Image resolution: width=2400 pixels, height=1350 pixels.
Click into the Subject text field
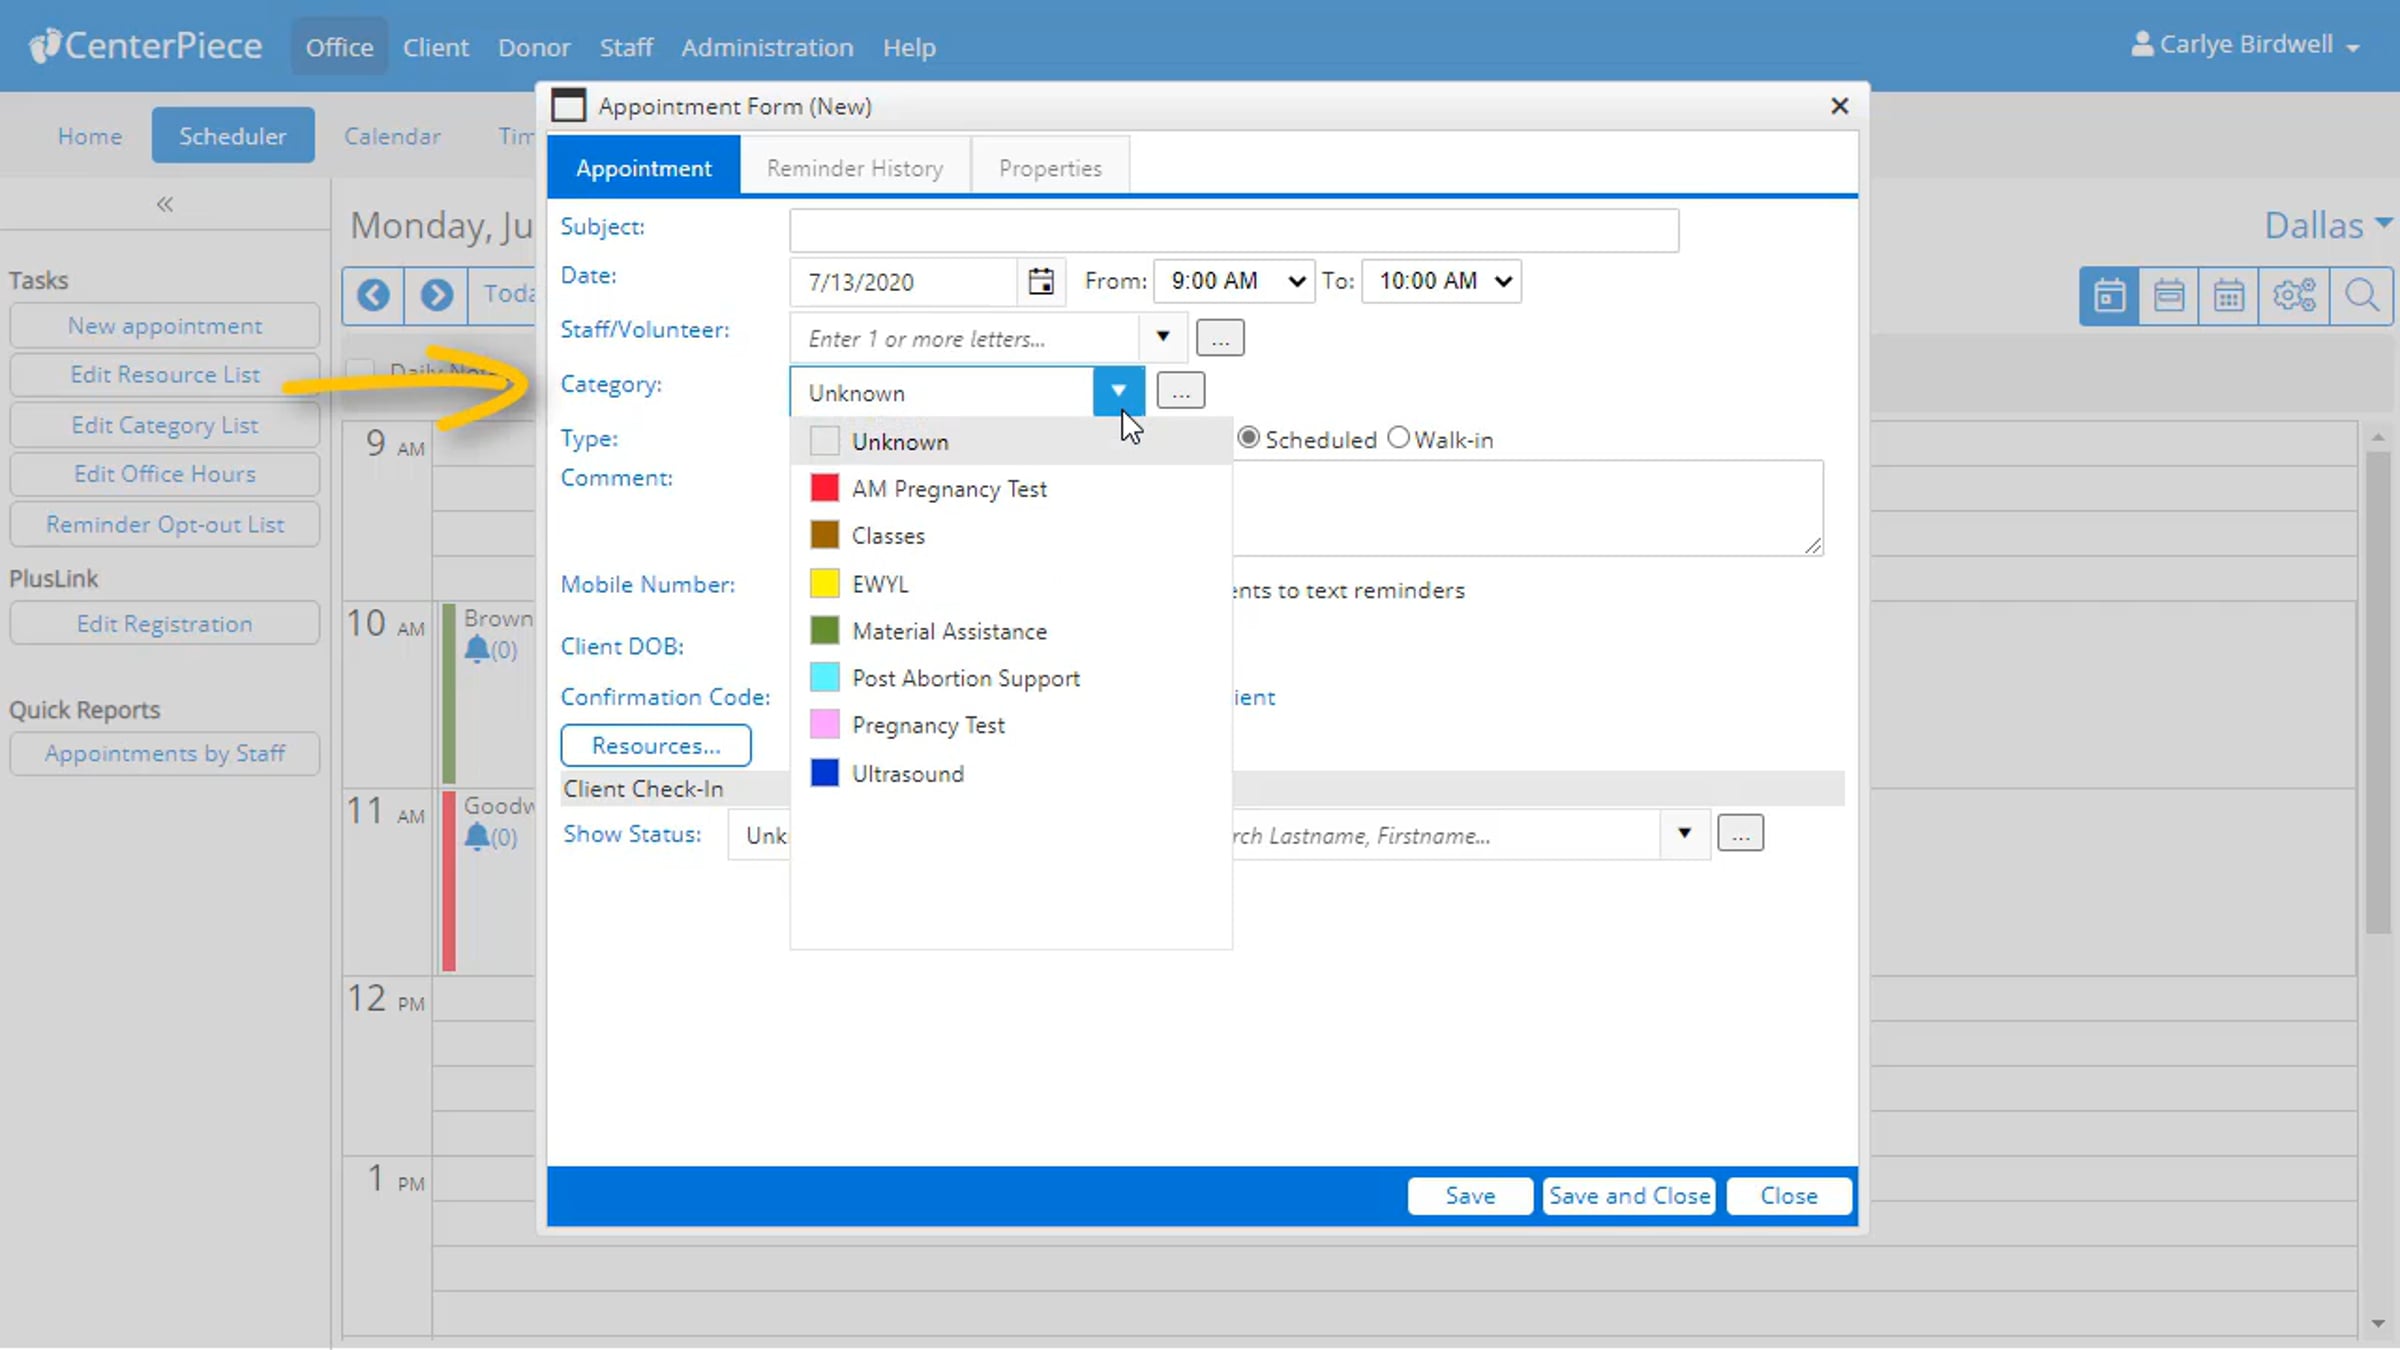(1233, 230)
